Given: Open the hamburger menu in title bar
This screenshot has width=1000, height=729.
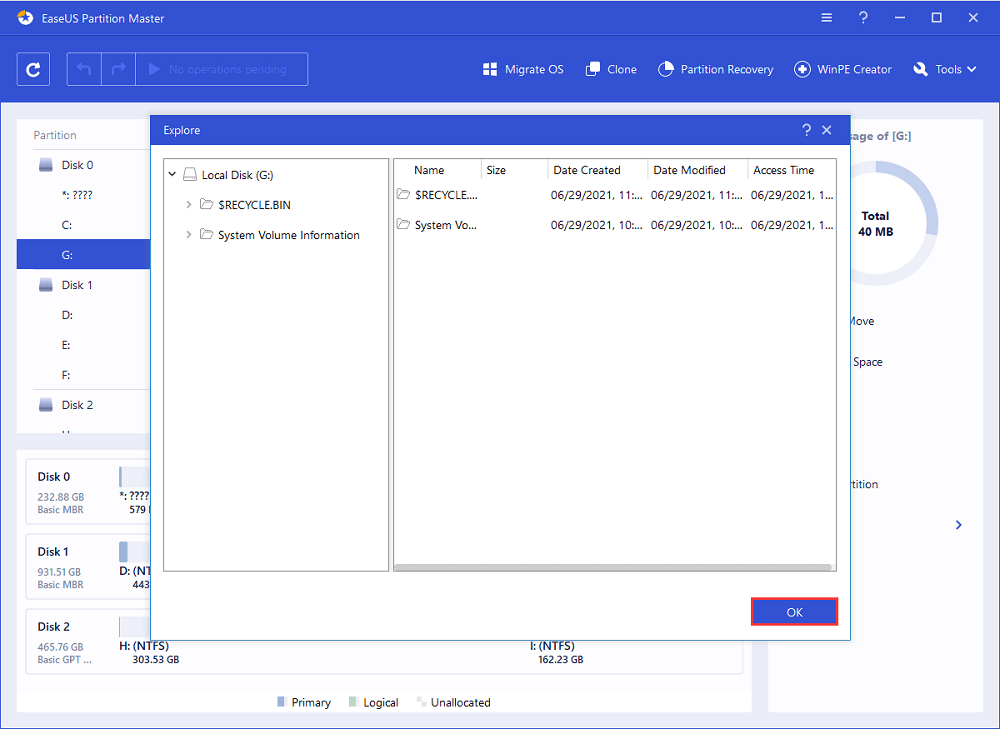Looking at the screenshot, I should click(x=827, y=18).
